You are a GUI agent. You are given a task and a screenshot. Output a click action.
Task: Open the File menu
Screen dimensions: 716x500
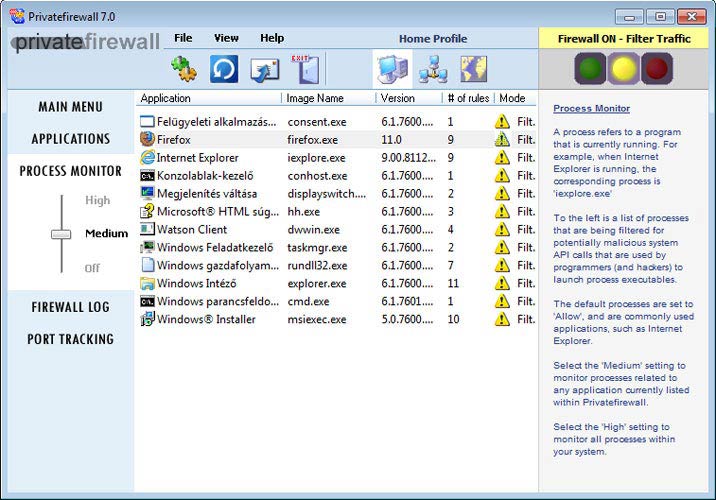click(x=183, y=38)
